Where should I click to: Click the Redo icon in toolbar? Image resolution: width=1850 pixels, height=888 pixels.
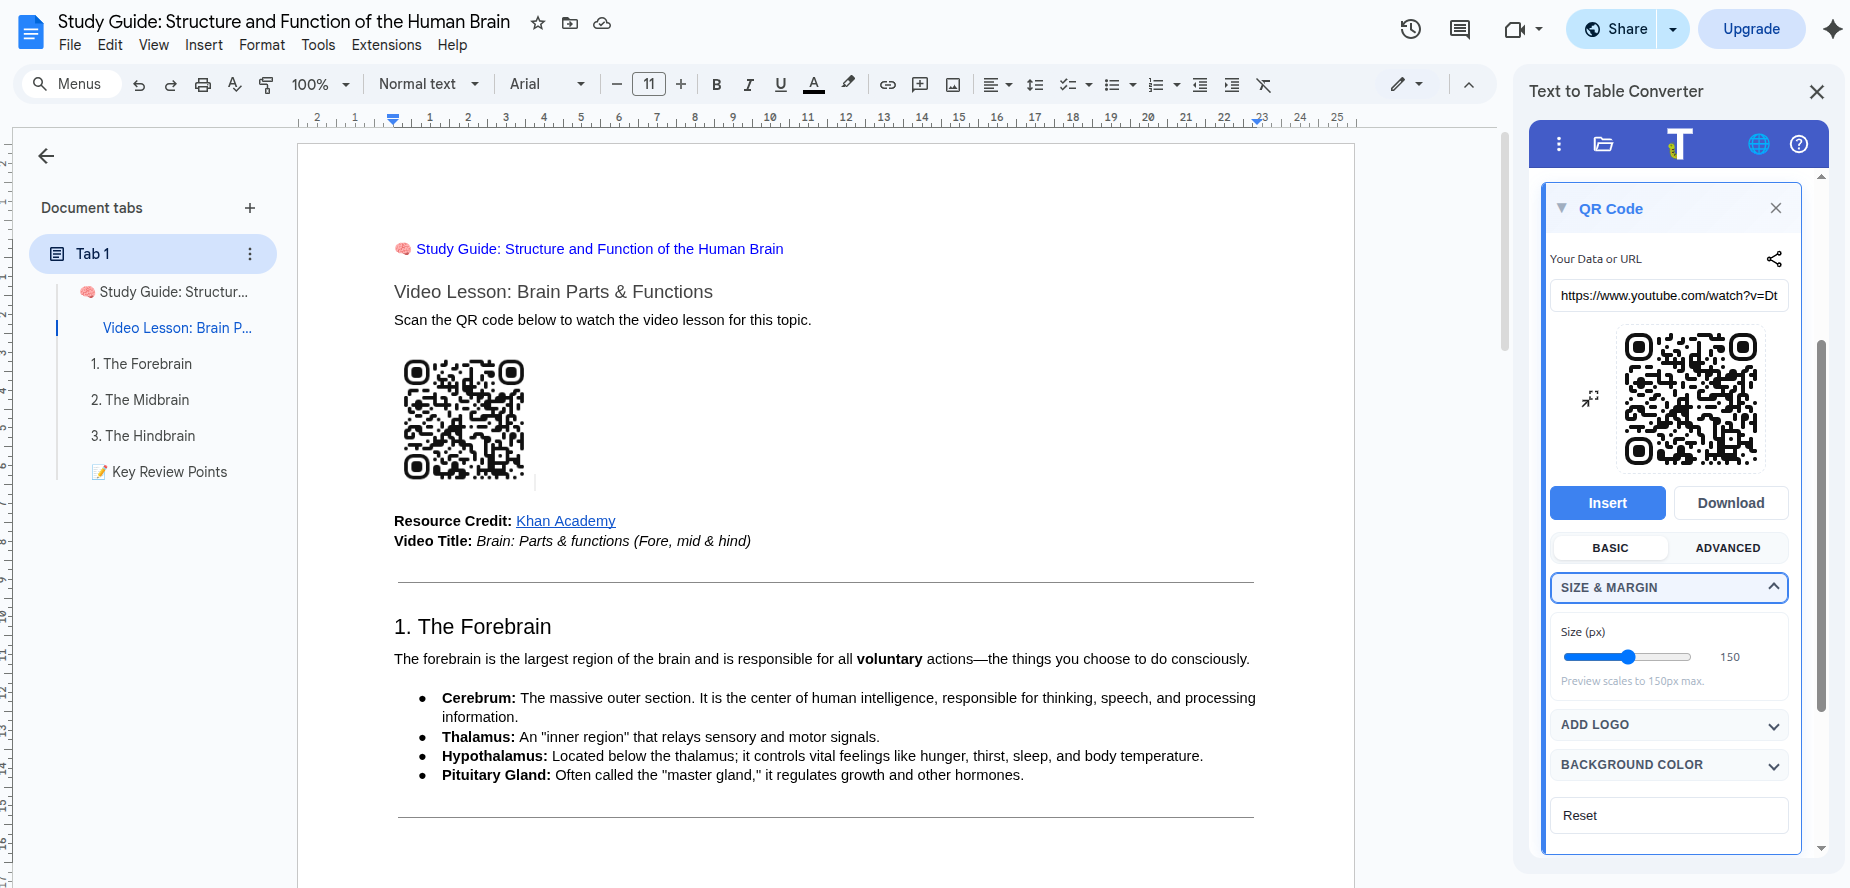tap(171, 85)
